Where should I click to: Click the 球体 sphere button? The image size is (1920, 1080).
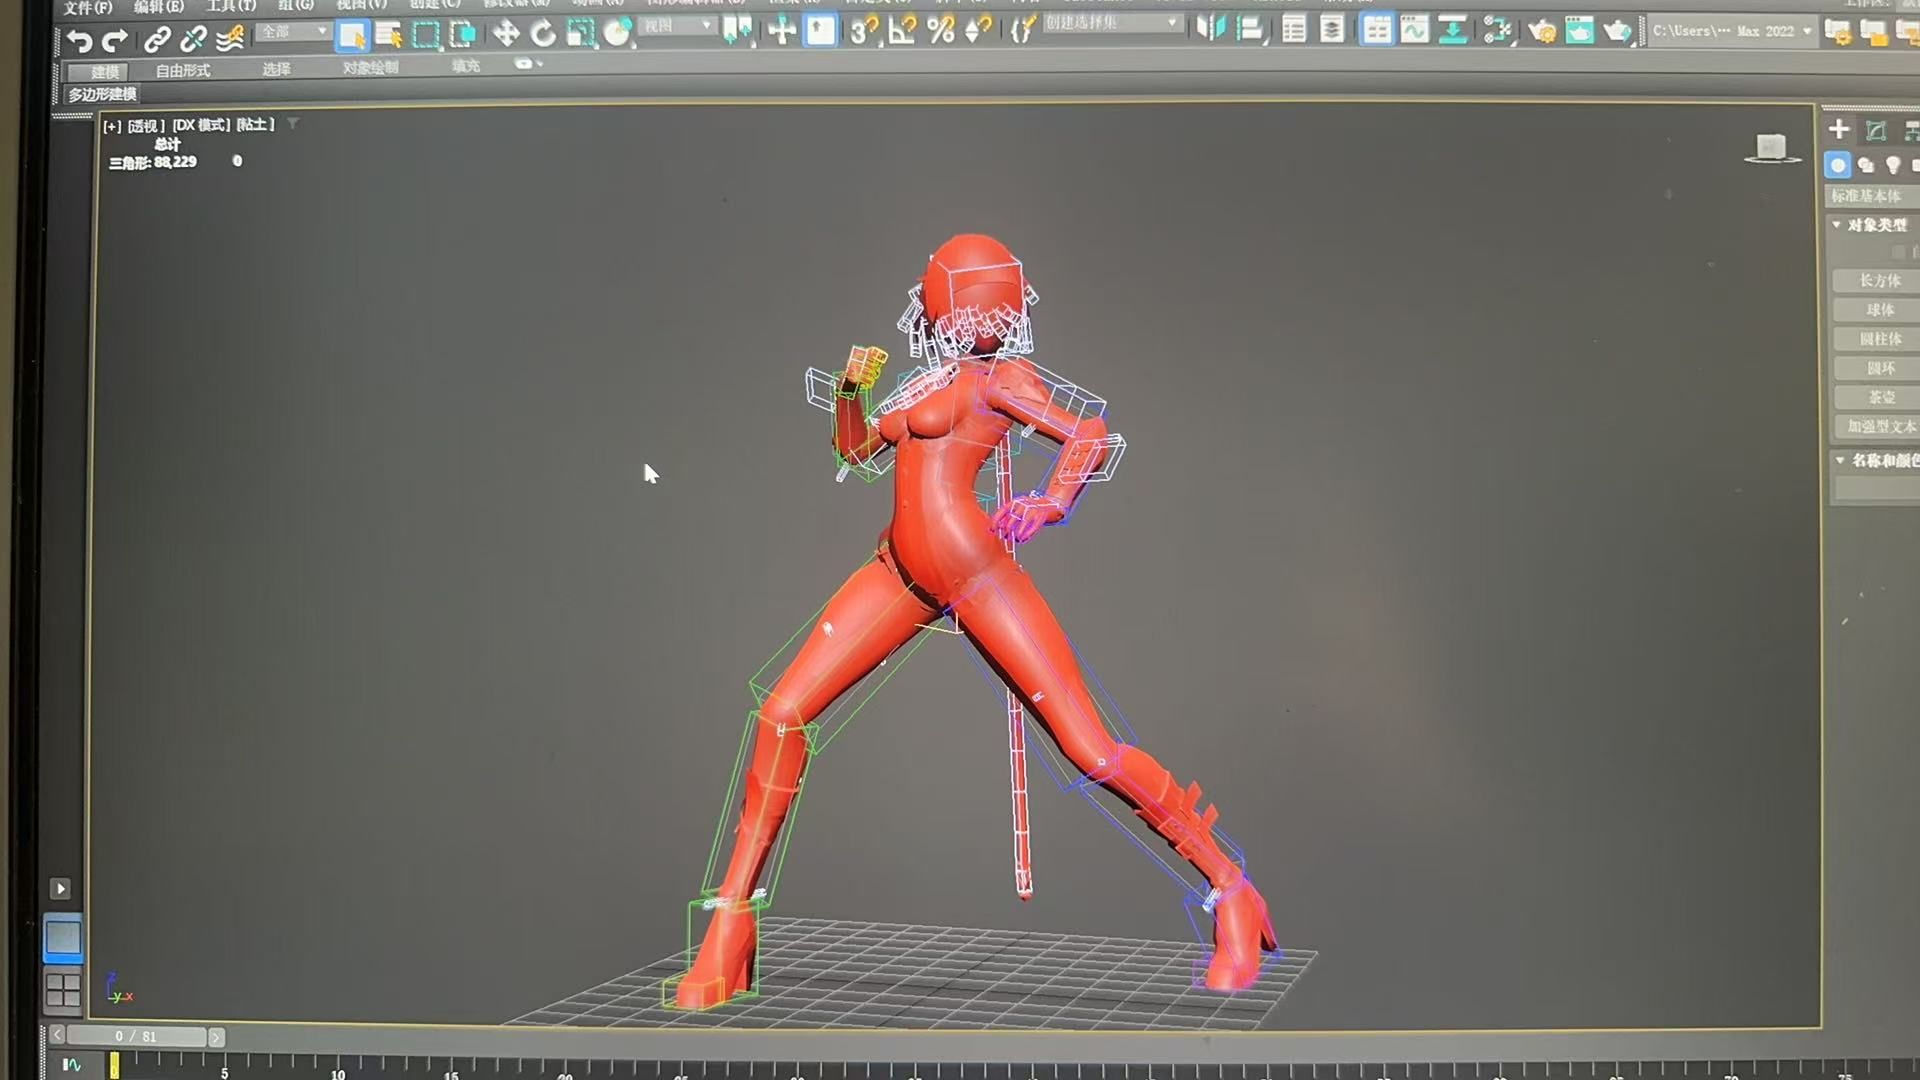[x=1879, y=310]
